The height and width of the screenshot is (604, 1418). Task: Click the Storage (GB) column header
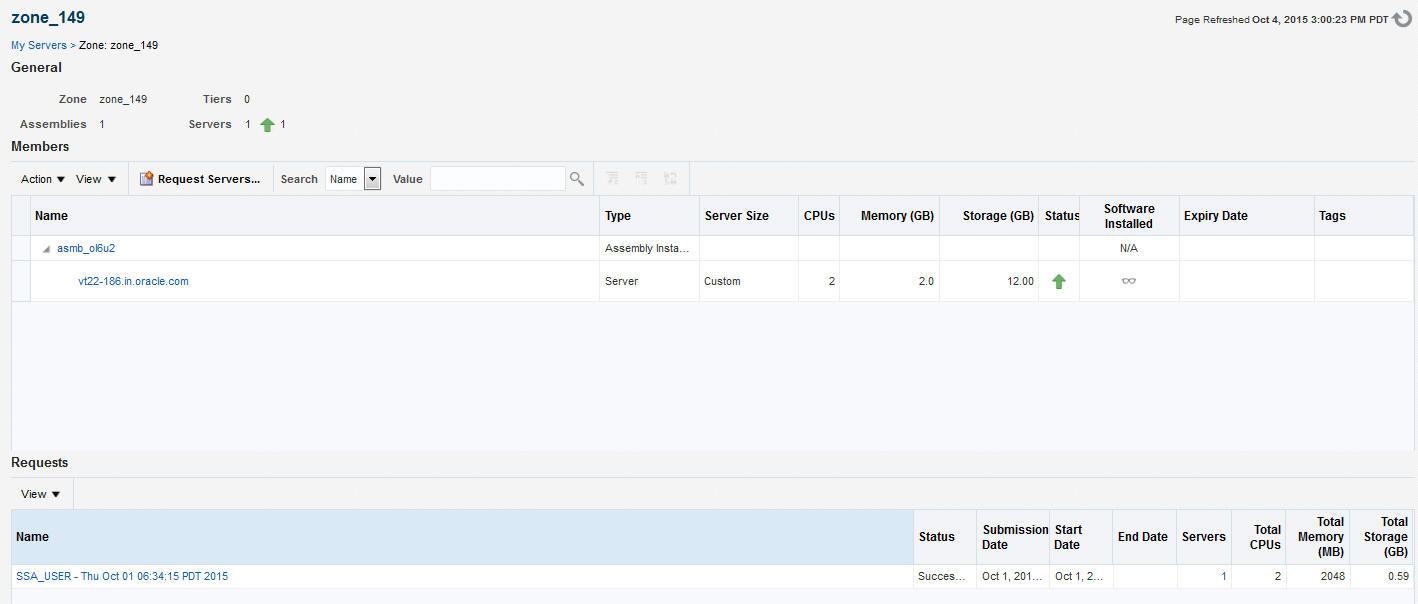pos(989,216)
